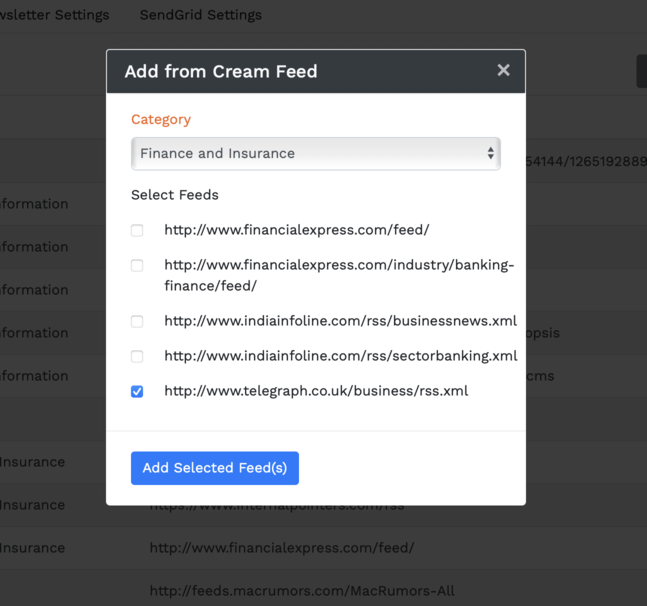Open the Category dropdown
The width and height of the screenshot is (647, 606).
(x=315, y=154)
